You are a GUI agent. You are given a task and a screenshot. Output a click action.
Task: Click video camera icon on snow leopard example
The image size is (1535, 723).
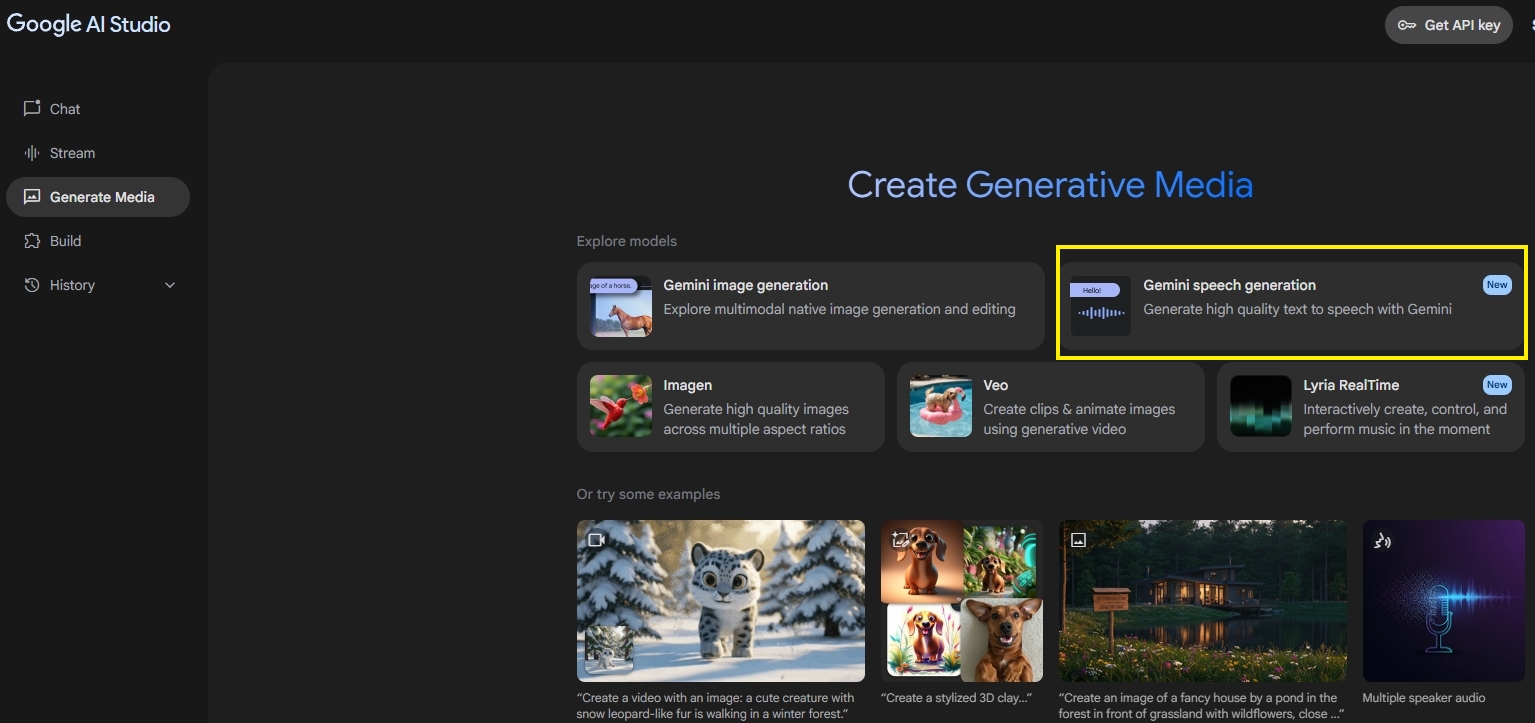pos(597,540)
